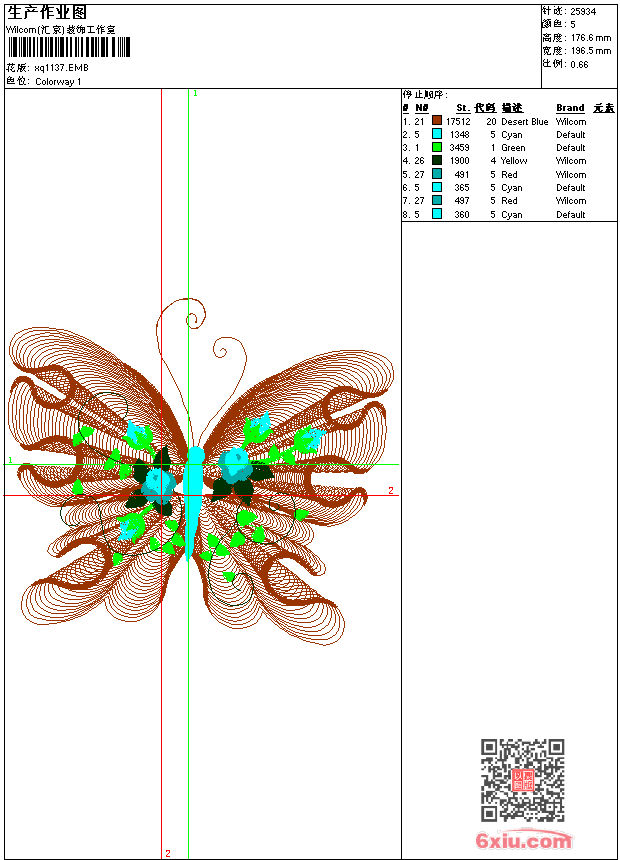620x860 pixels.
Task: Select the Desert Blue description
Action: click(525, 122)
